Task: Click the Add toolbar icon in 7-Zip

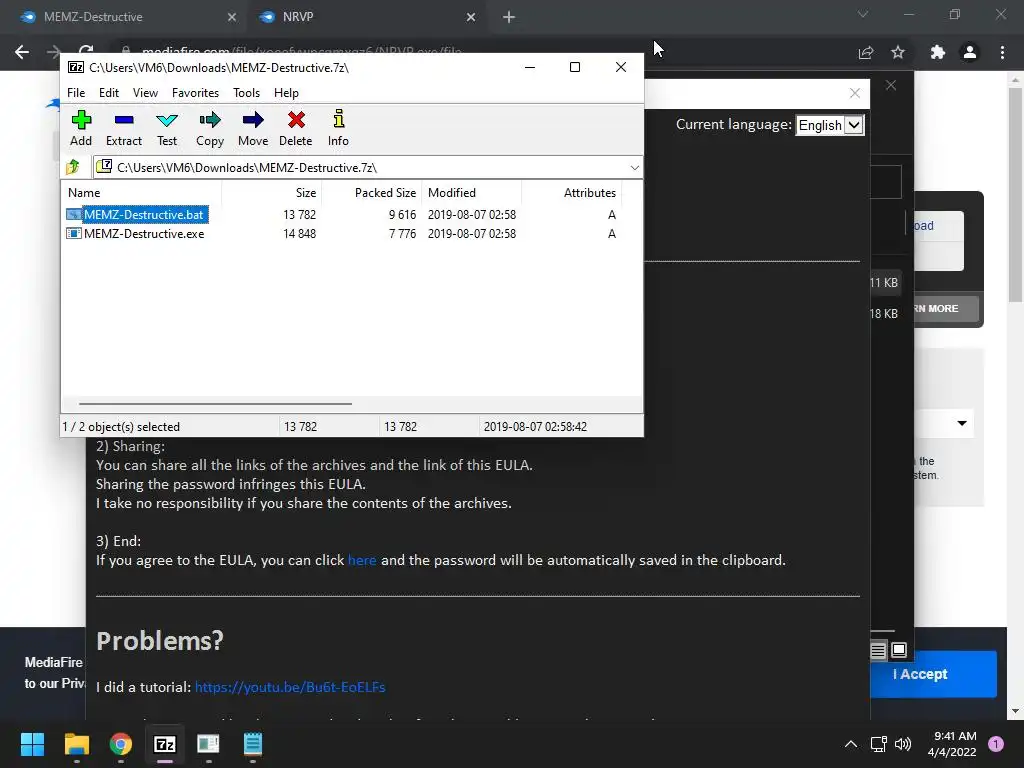Action: [x=81, y=128]
